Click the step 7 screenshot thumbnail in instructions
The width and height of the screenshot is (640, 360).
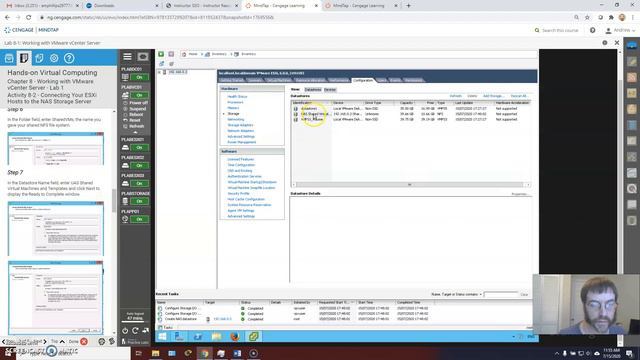tap(56, 229)
